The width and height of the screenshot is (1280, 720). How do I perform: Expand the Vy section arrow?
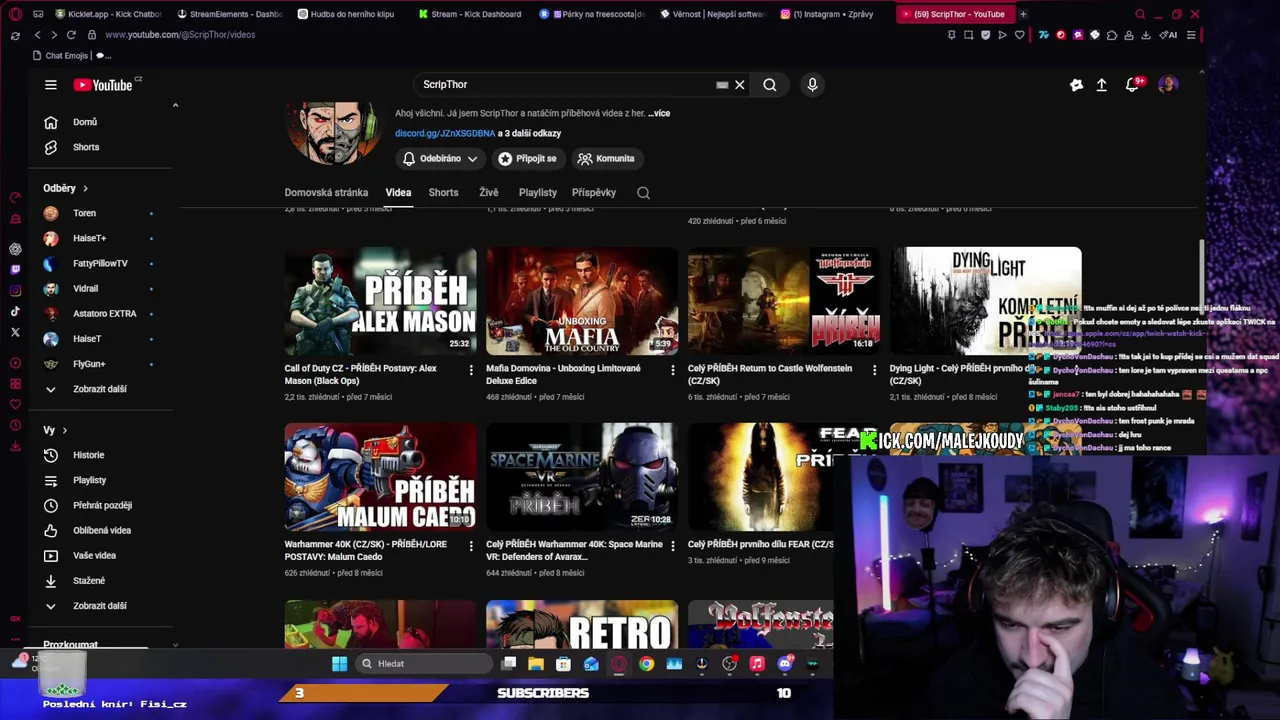(64, 430)
